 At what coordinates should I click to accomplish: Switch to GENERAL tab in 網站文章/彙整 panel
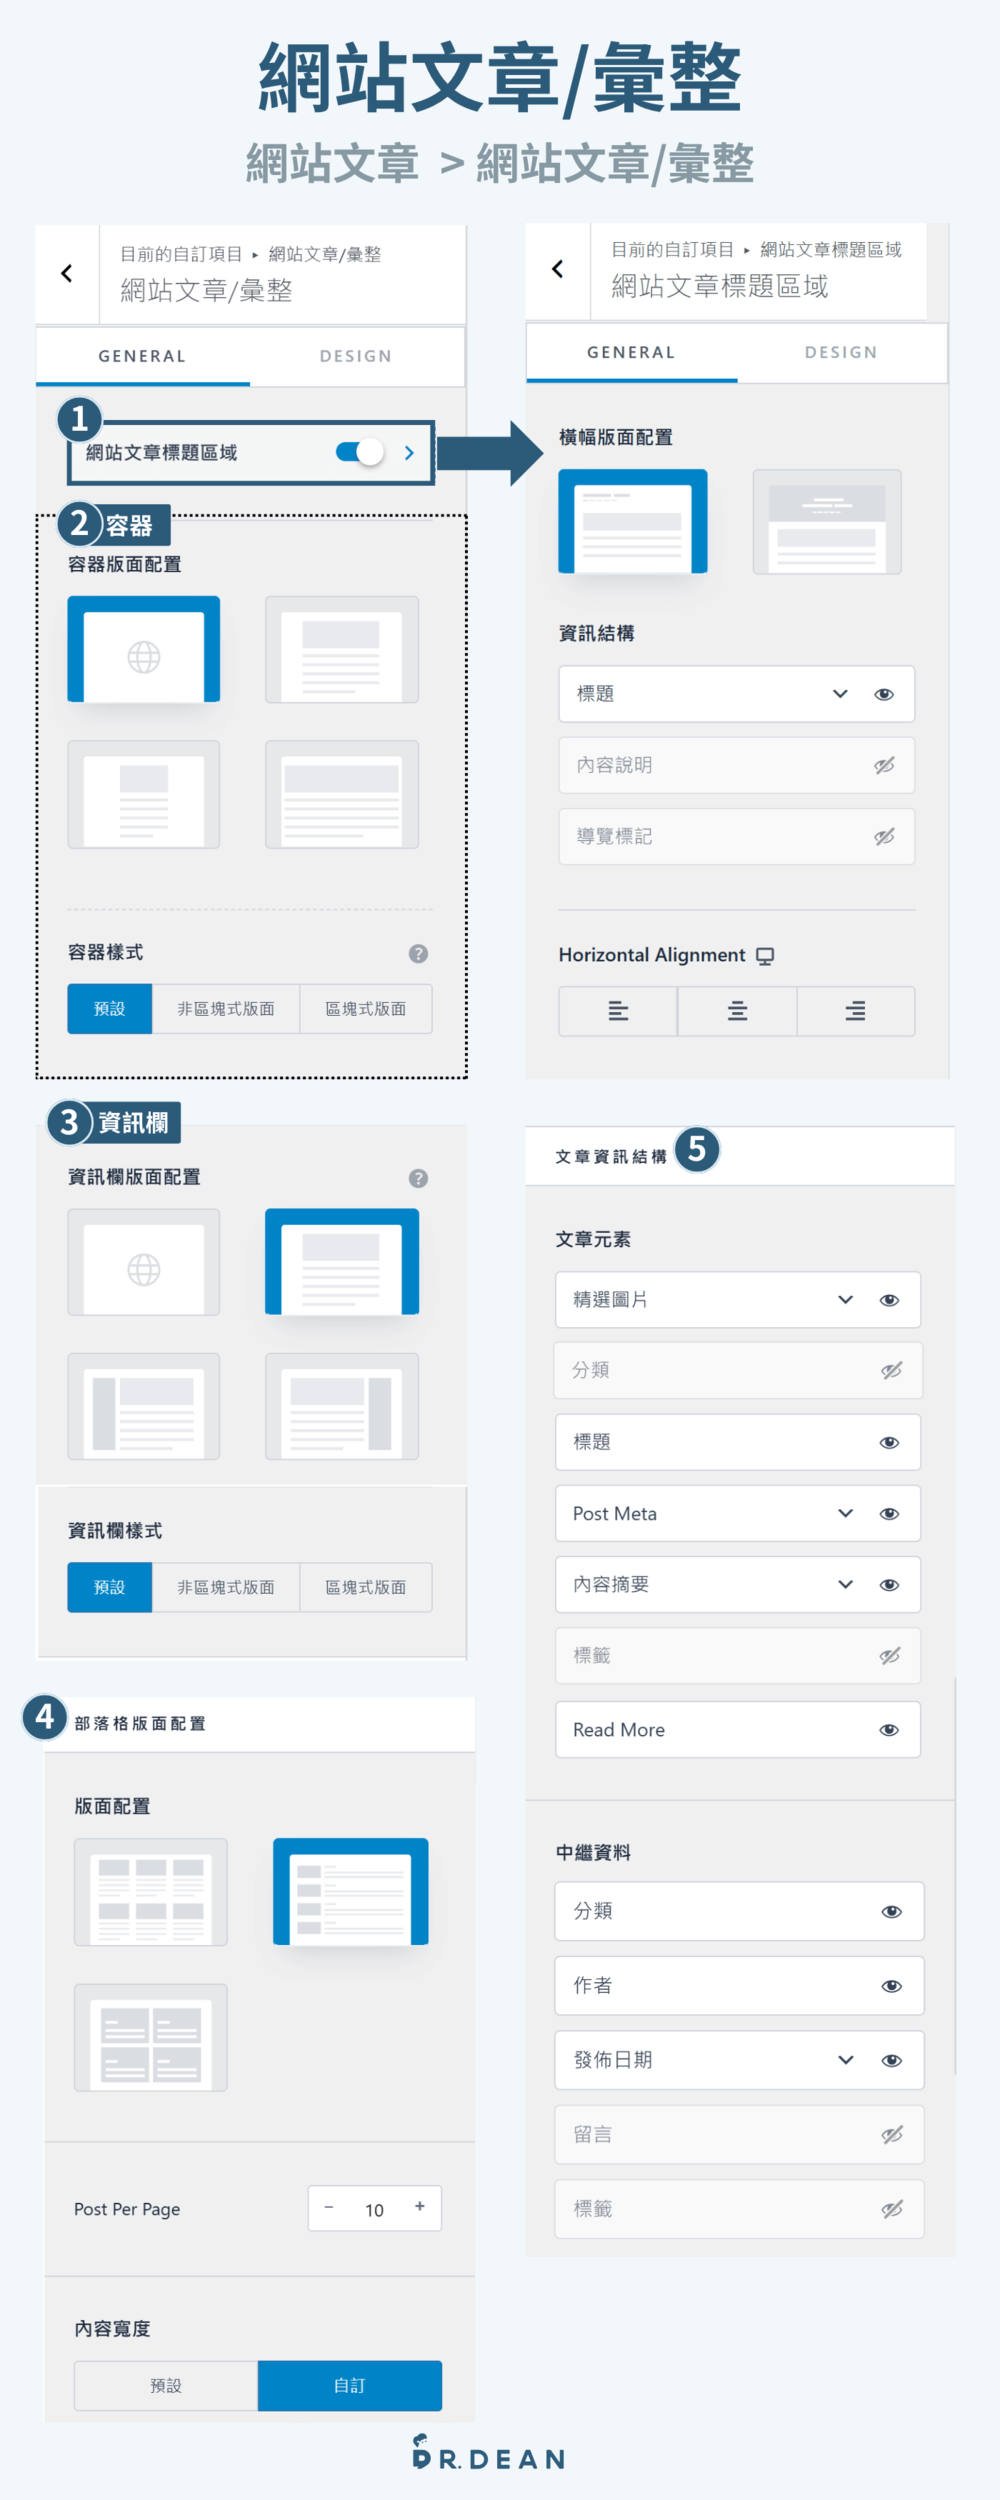[142, 356]
